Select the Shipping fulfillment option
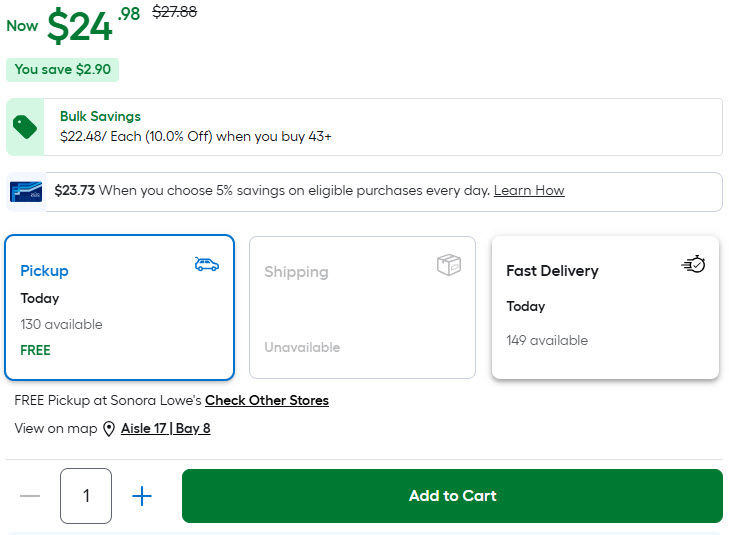This screenshot has height=535, width=729. pos(362,308)
